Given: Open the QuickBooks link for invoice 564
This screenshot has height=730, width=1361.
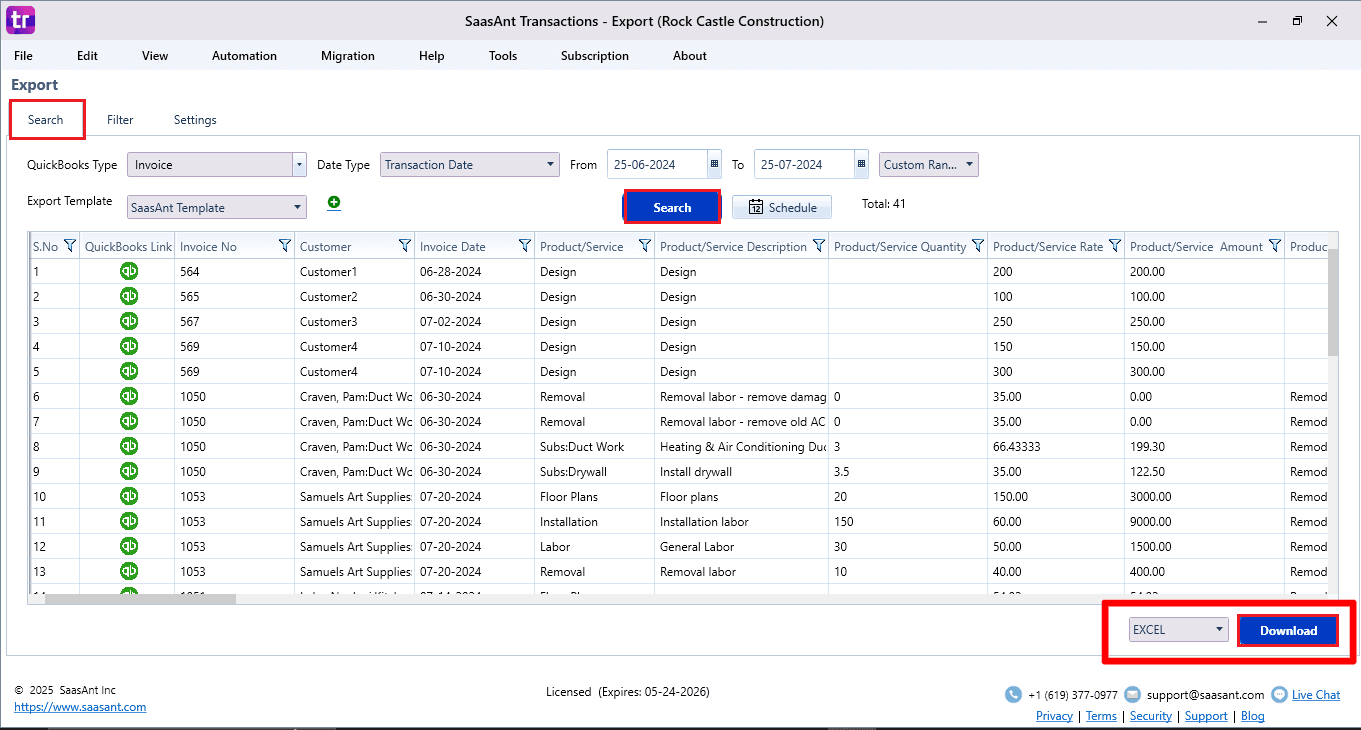Looking at the screenshot, I should coord(128,271).
